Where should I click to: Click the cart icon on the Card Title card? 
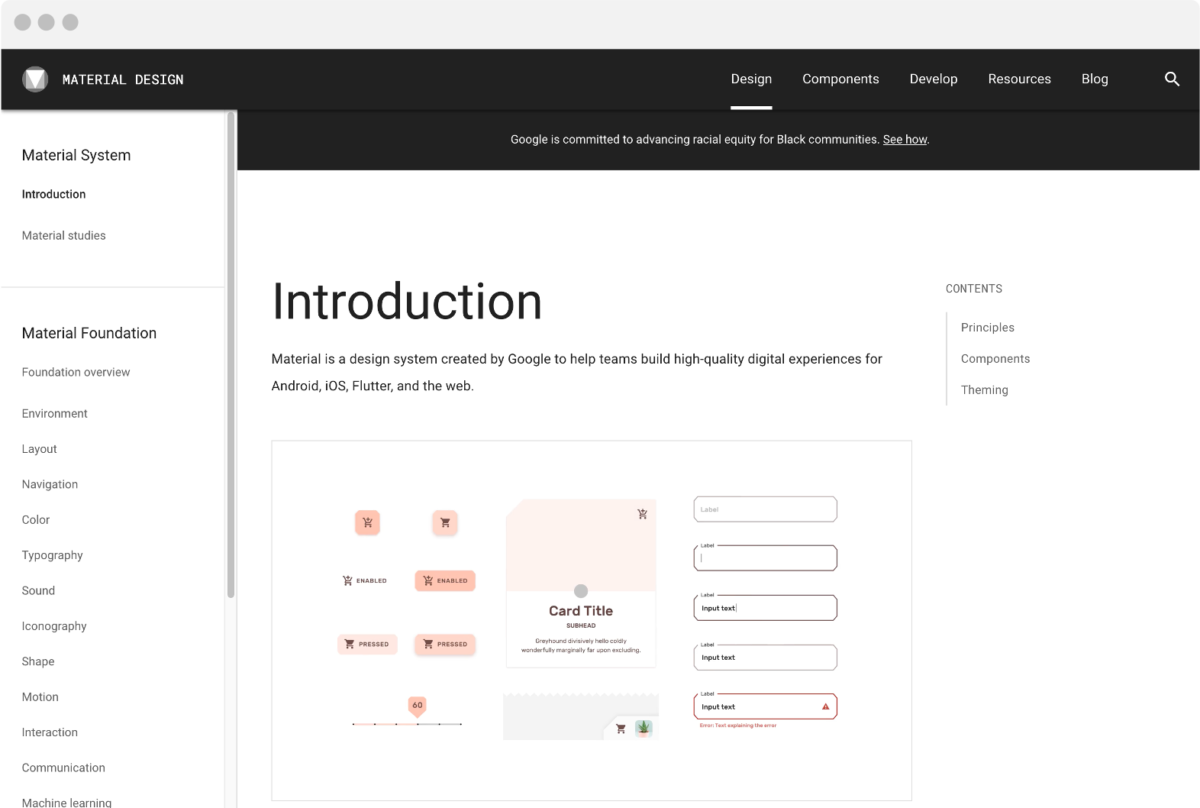(x=641, y=513)
